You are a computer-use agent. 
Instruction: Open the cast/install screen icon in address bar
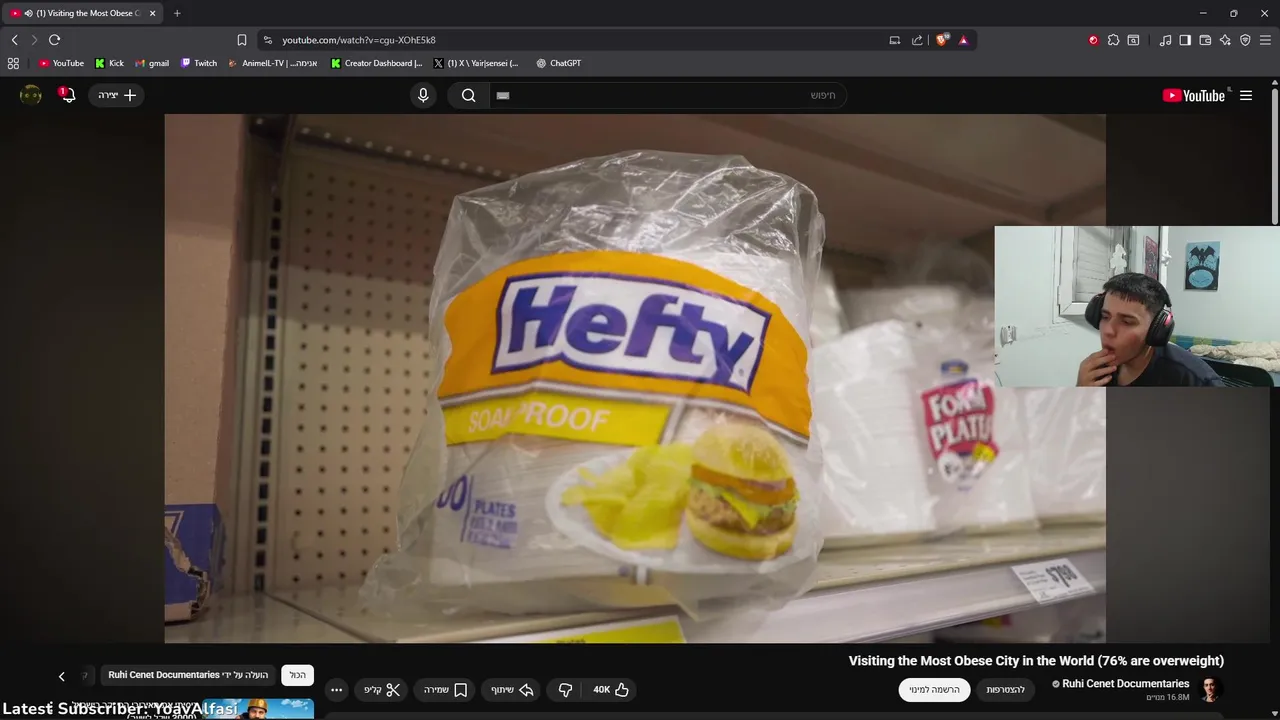tap(895, 40)
